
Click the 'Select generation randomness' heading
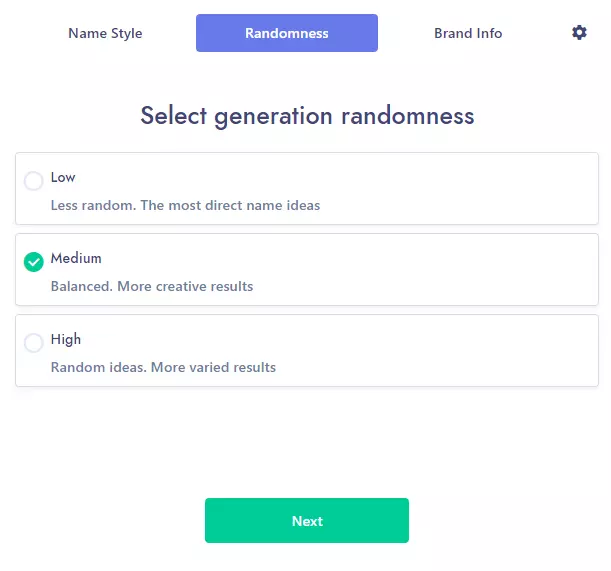click(x=307, y=116)
